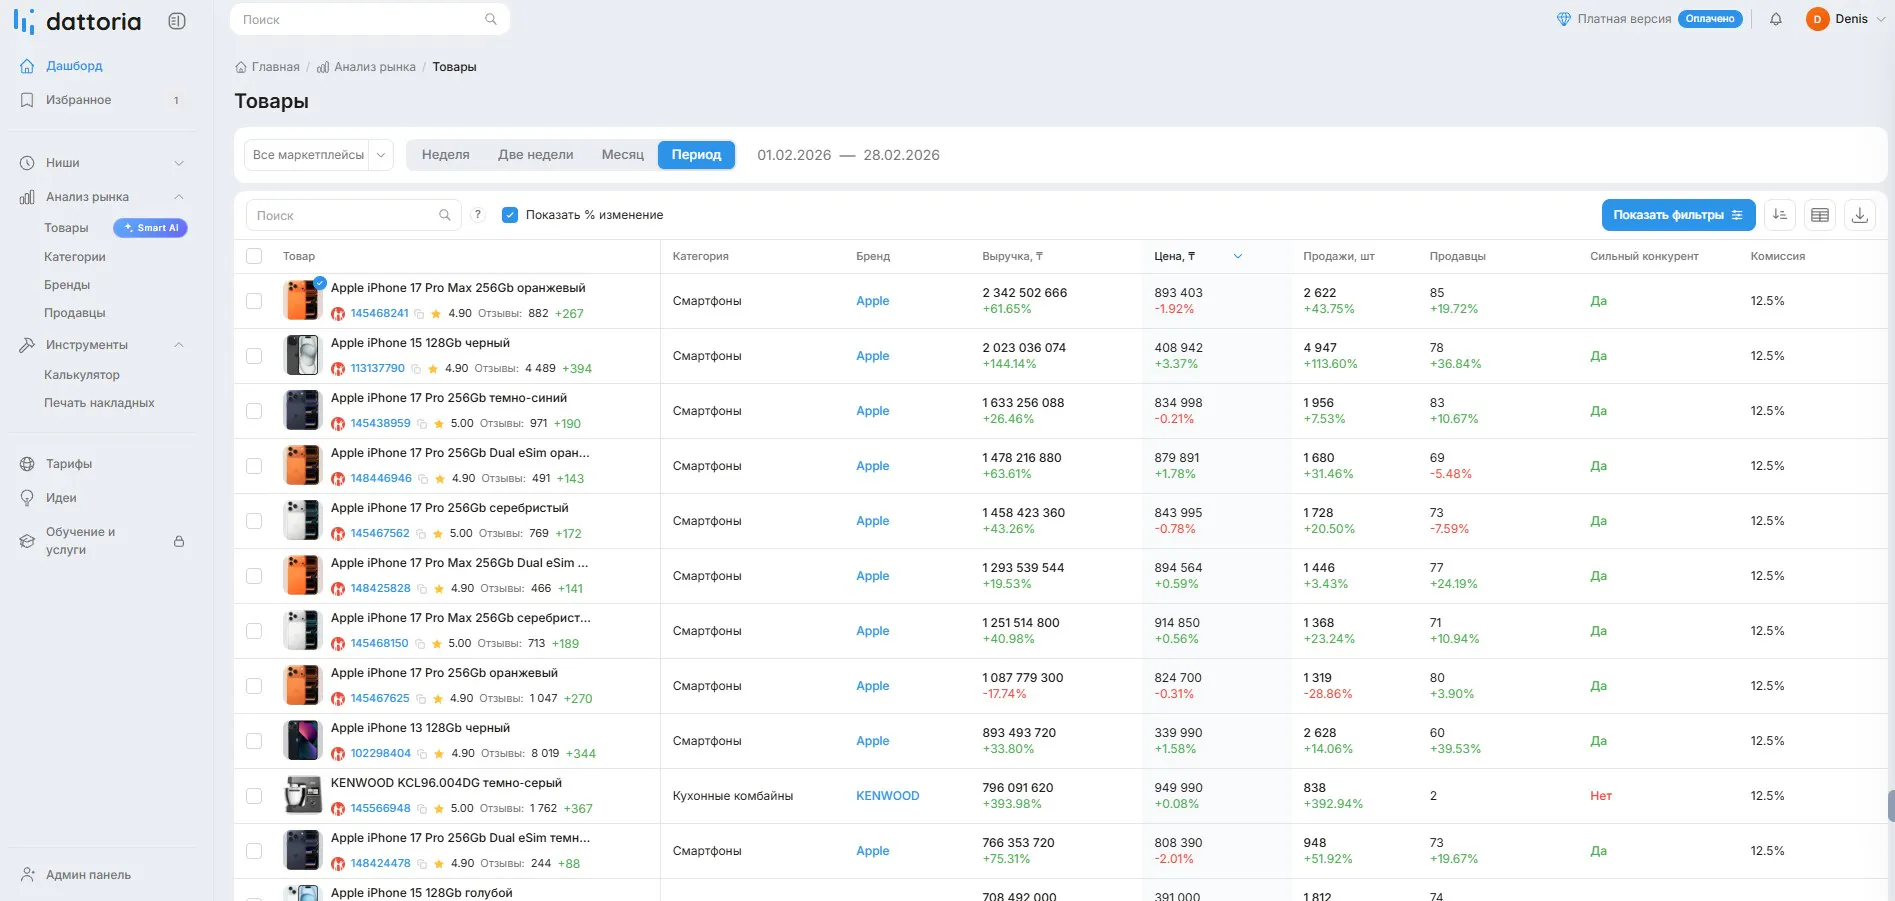Click thumbnail of iPhone 17 Pro 256Gb темно-синий
The height and width of the screenshot is (901, 1895).
pos(302,410)
